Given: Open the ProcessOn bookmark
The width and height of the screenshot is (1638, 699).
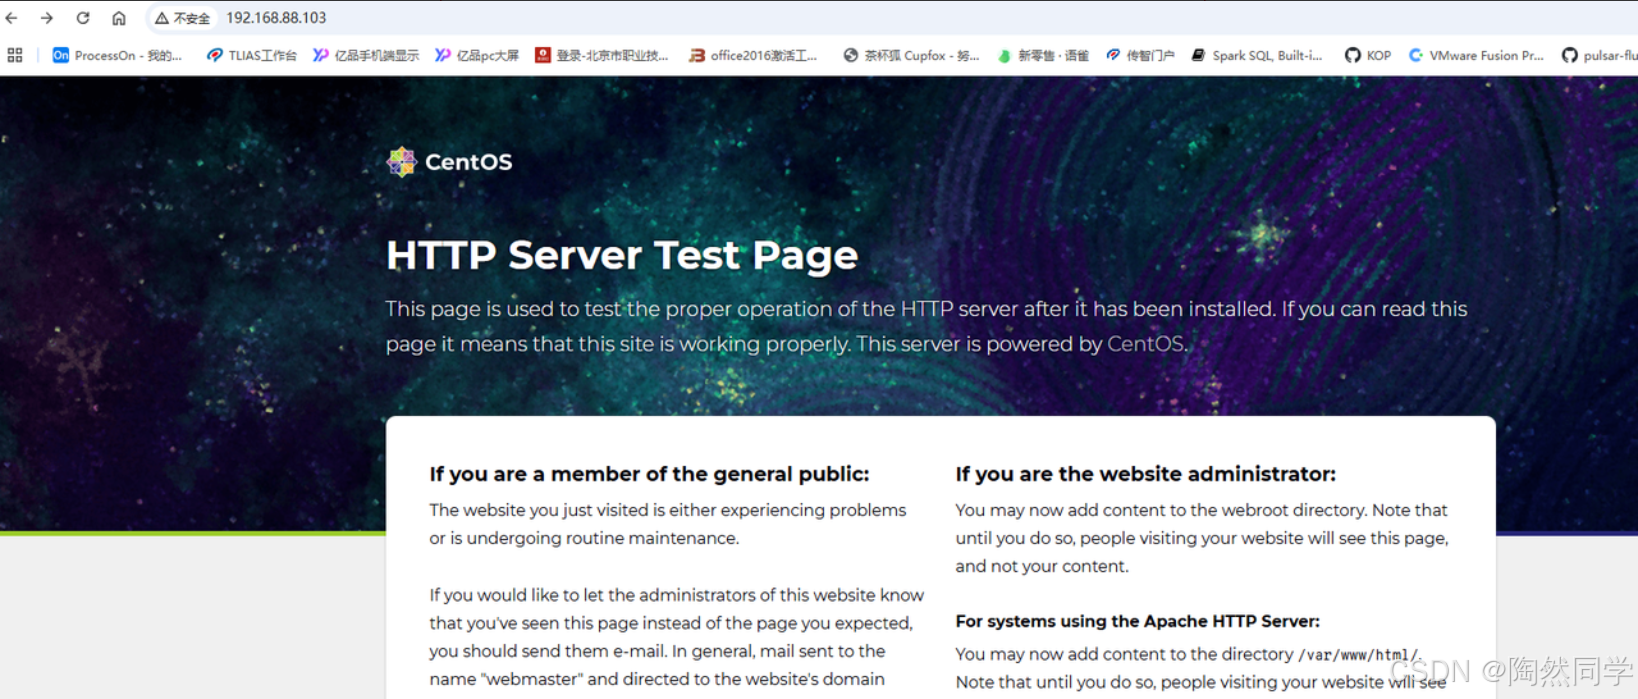Looking at the screenshot, I should [117, 55].
